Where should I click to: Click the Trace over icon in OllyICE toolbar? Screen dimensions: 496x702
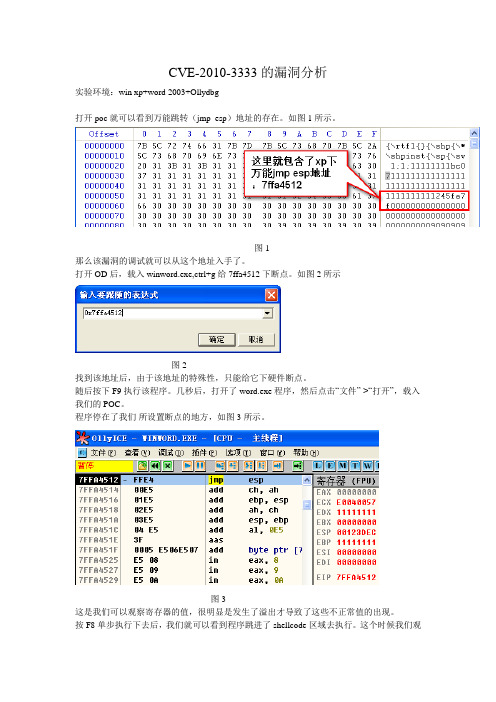pyautogui.click(x=261, y=466)
